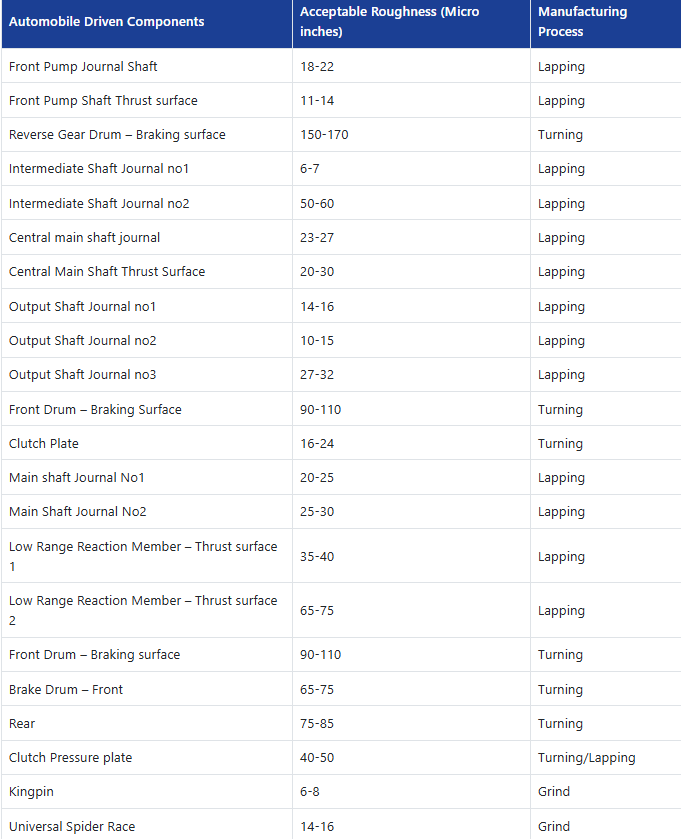The height and width of the screenshot is (839, 681).
Task: Click the Central main shaft journal cell
Action: pos(85,238)
